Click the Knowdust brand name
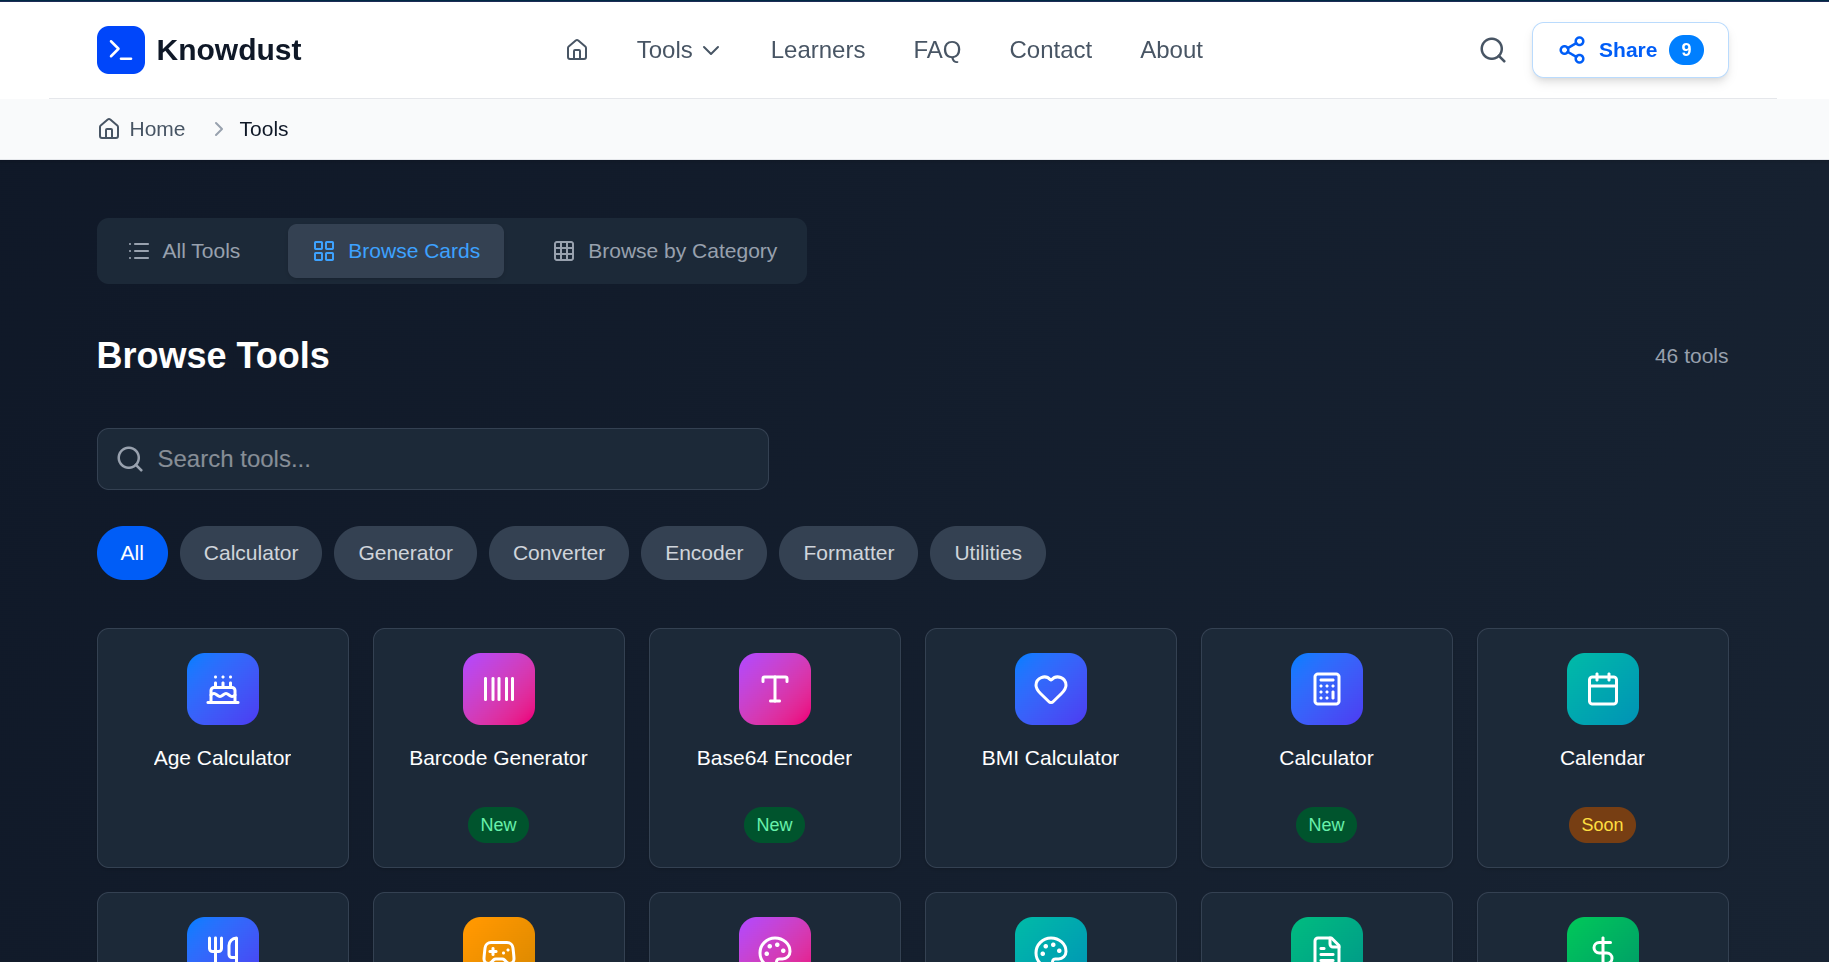The width and height of the screenshot is (1829, 962). [x=229, y=50]
